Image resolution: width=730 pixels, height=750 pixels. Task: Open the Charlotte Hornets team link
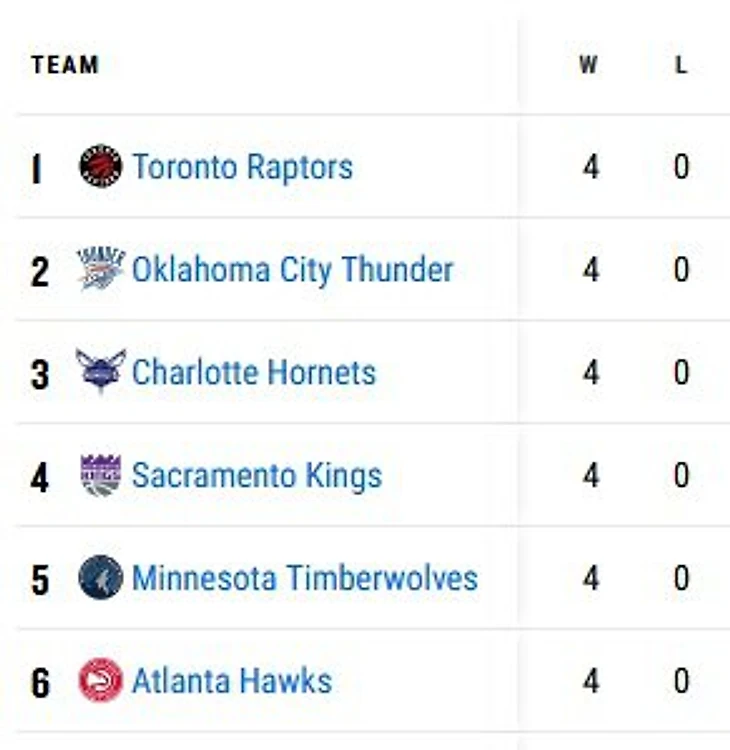point(254,373)
